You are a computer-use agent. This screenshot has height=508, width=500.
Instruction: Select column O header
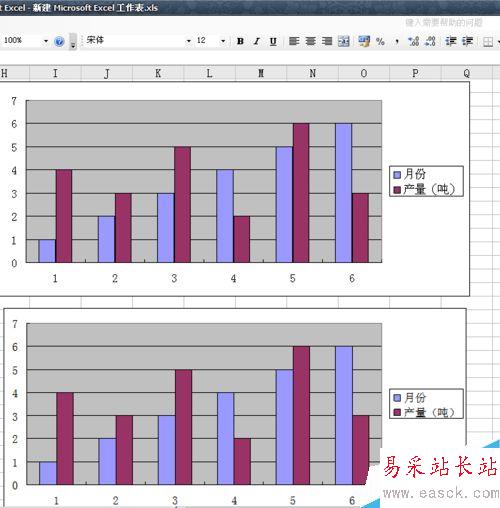(x=364, y=73)
